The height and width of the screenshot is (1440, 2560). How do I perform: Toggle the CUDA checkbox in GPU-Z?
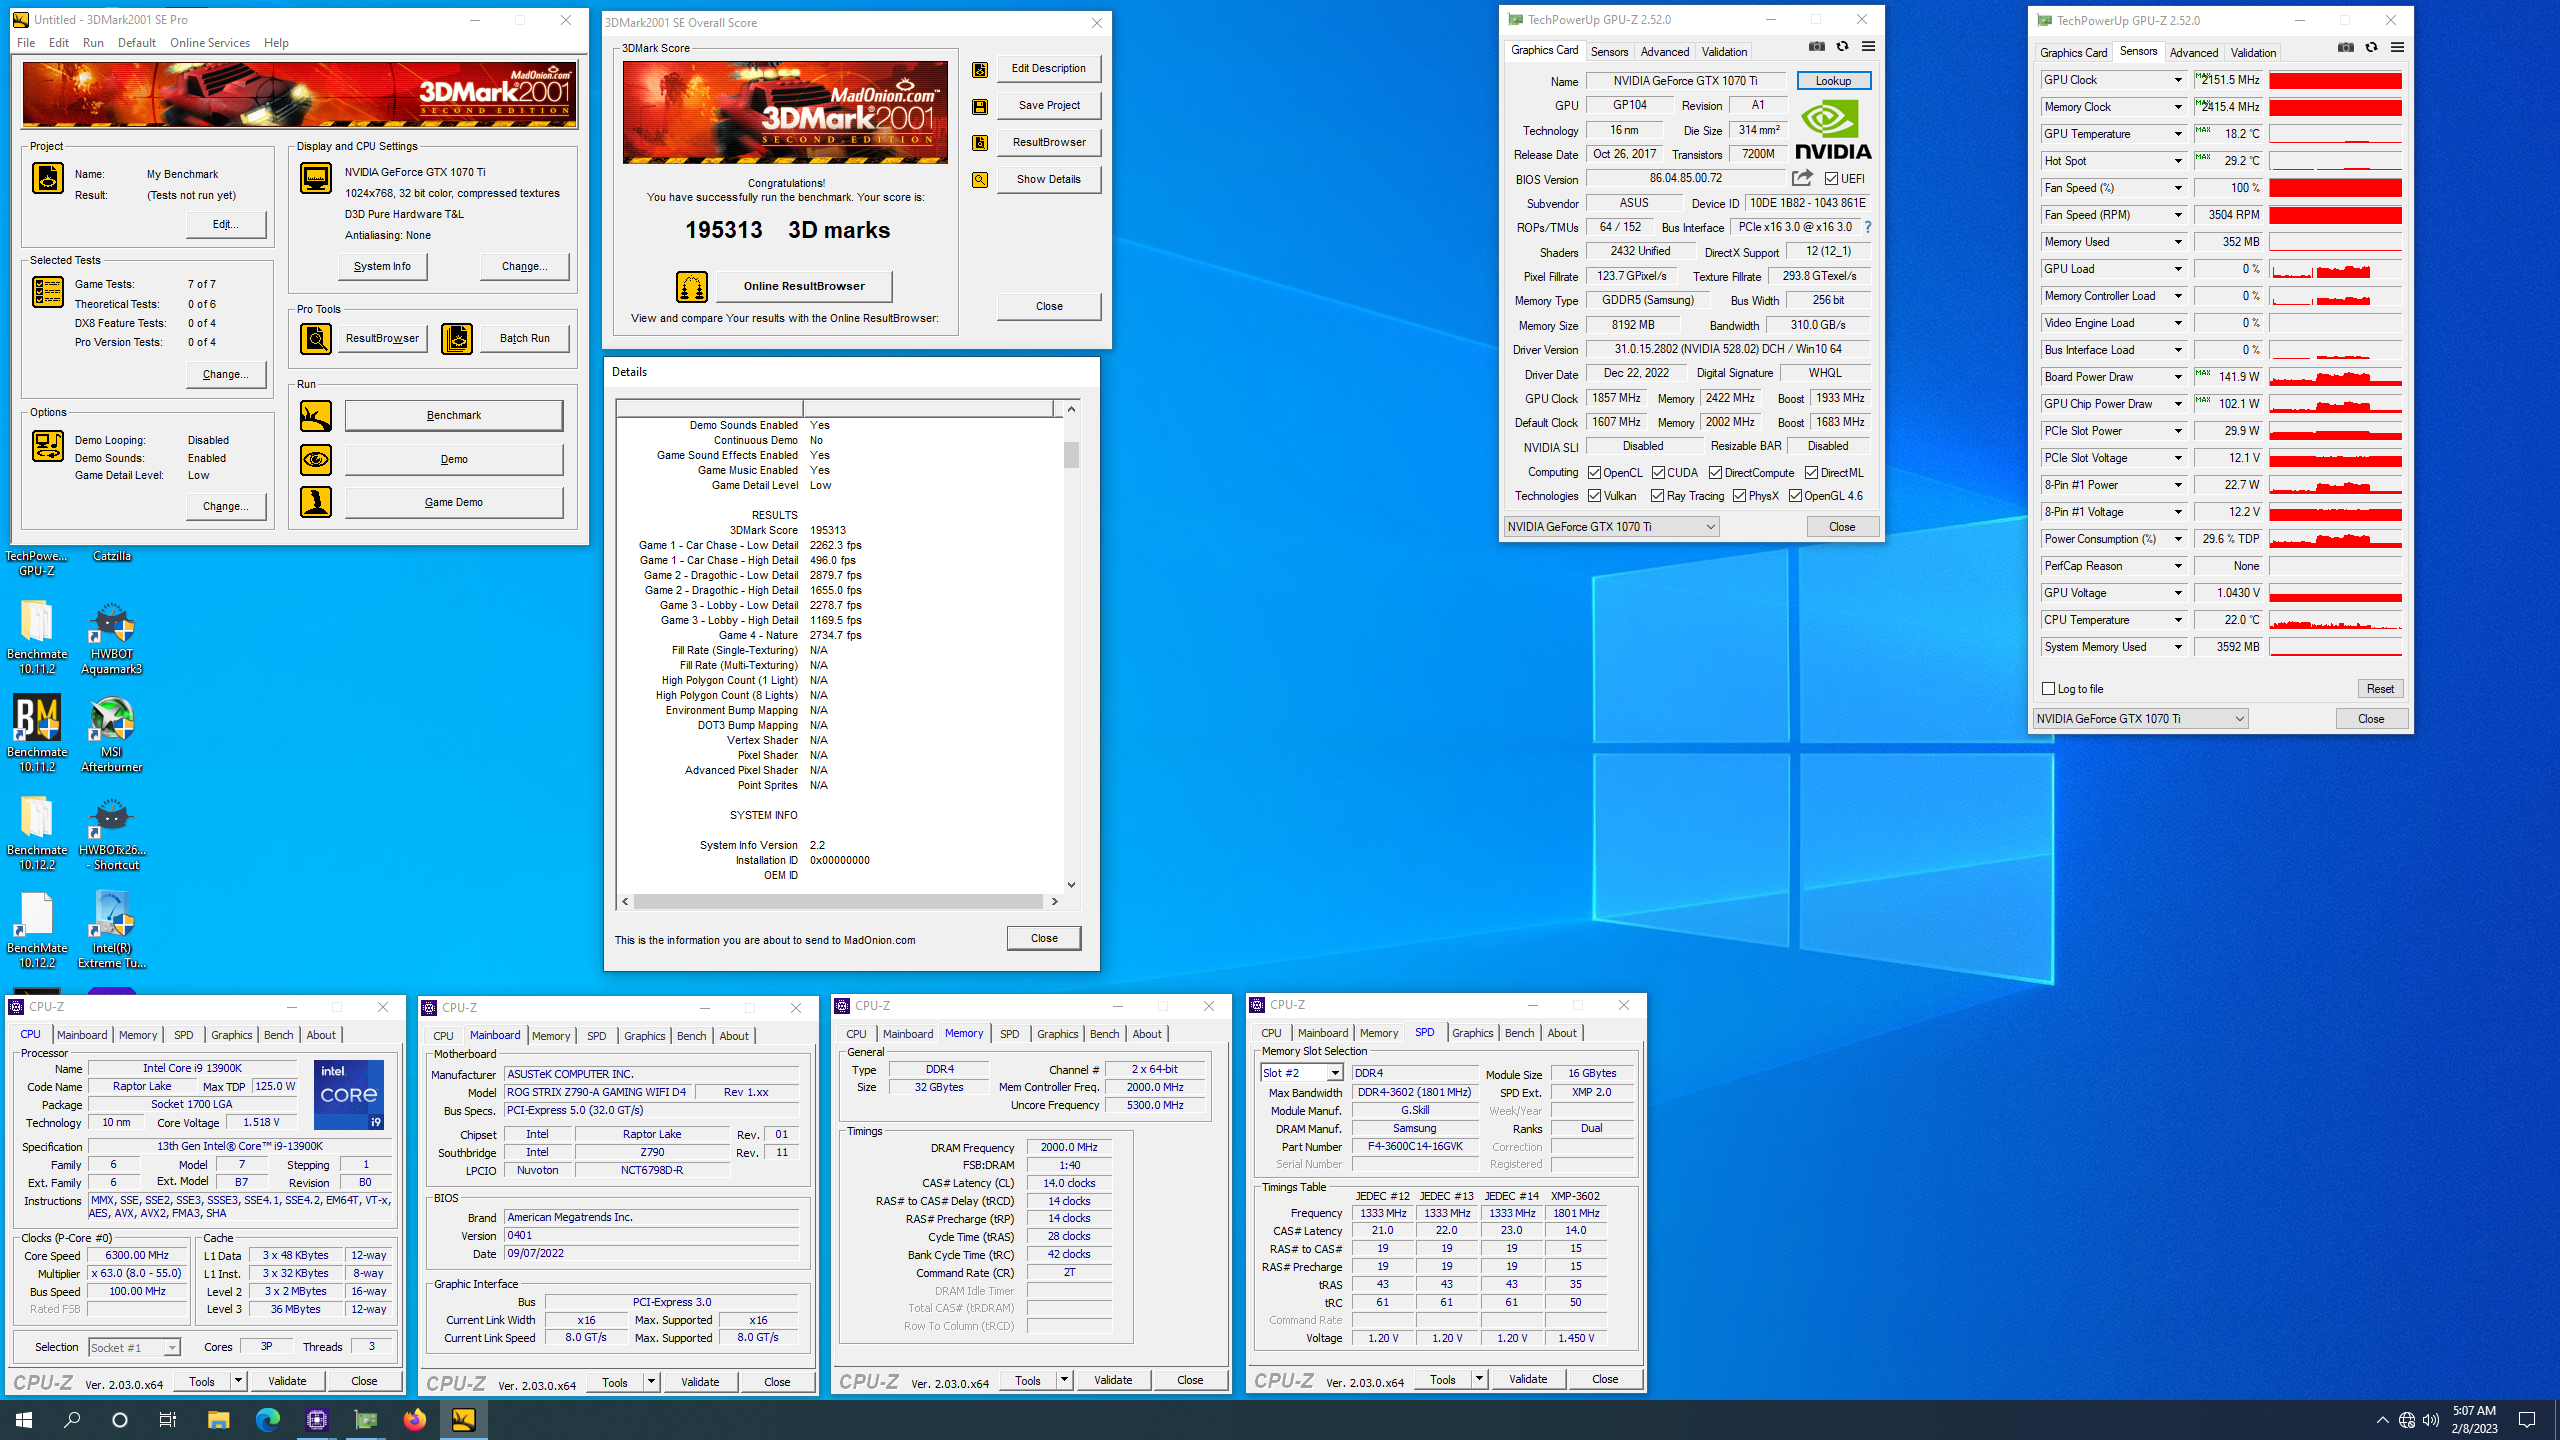point(1658,473)
